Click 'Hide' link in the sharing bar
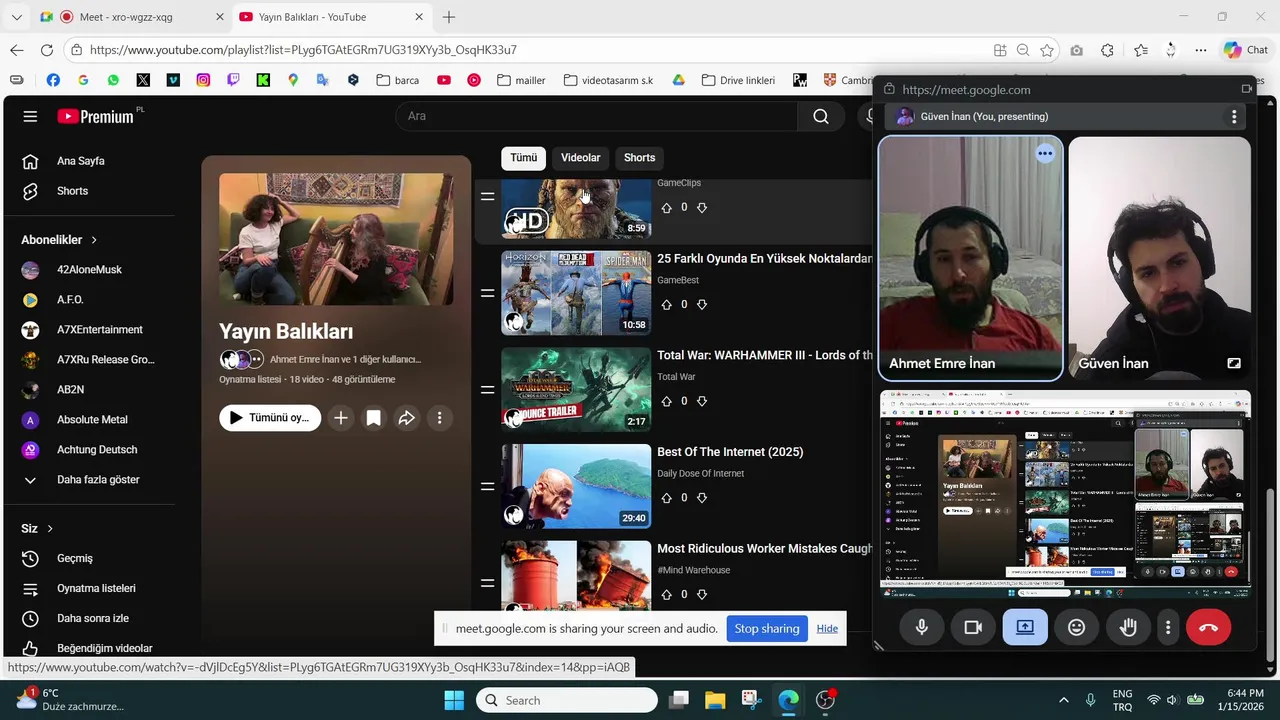Screen dimensions: 1280x720 827,629
